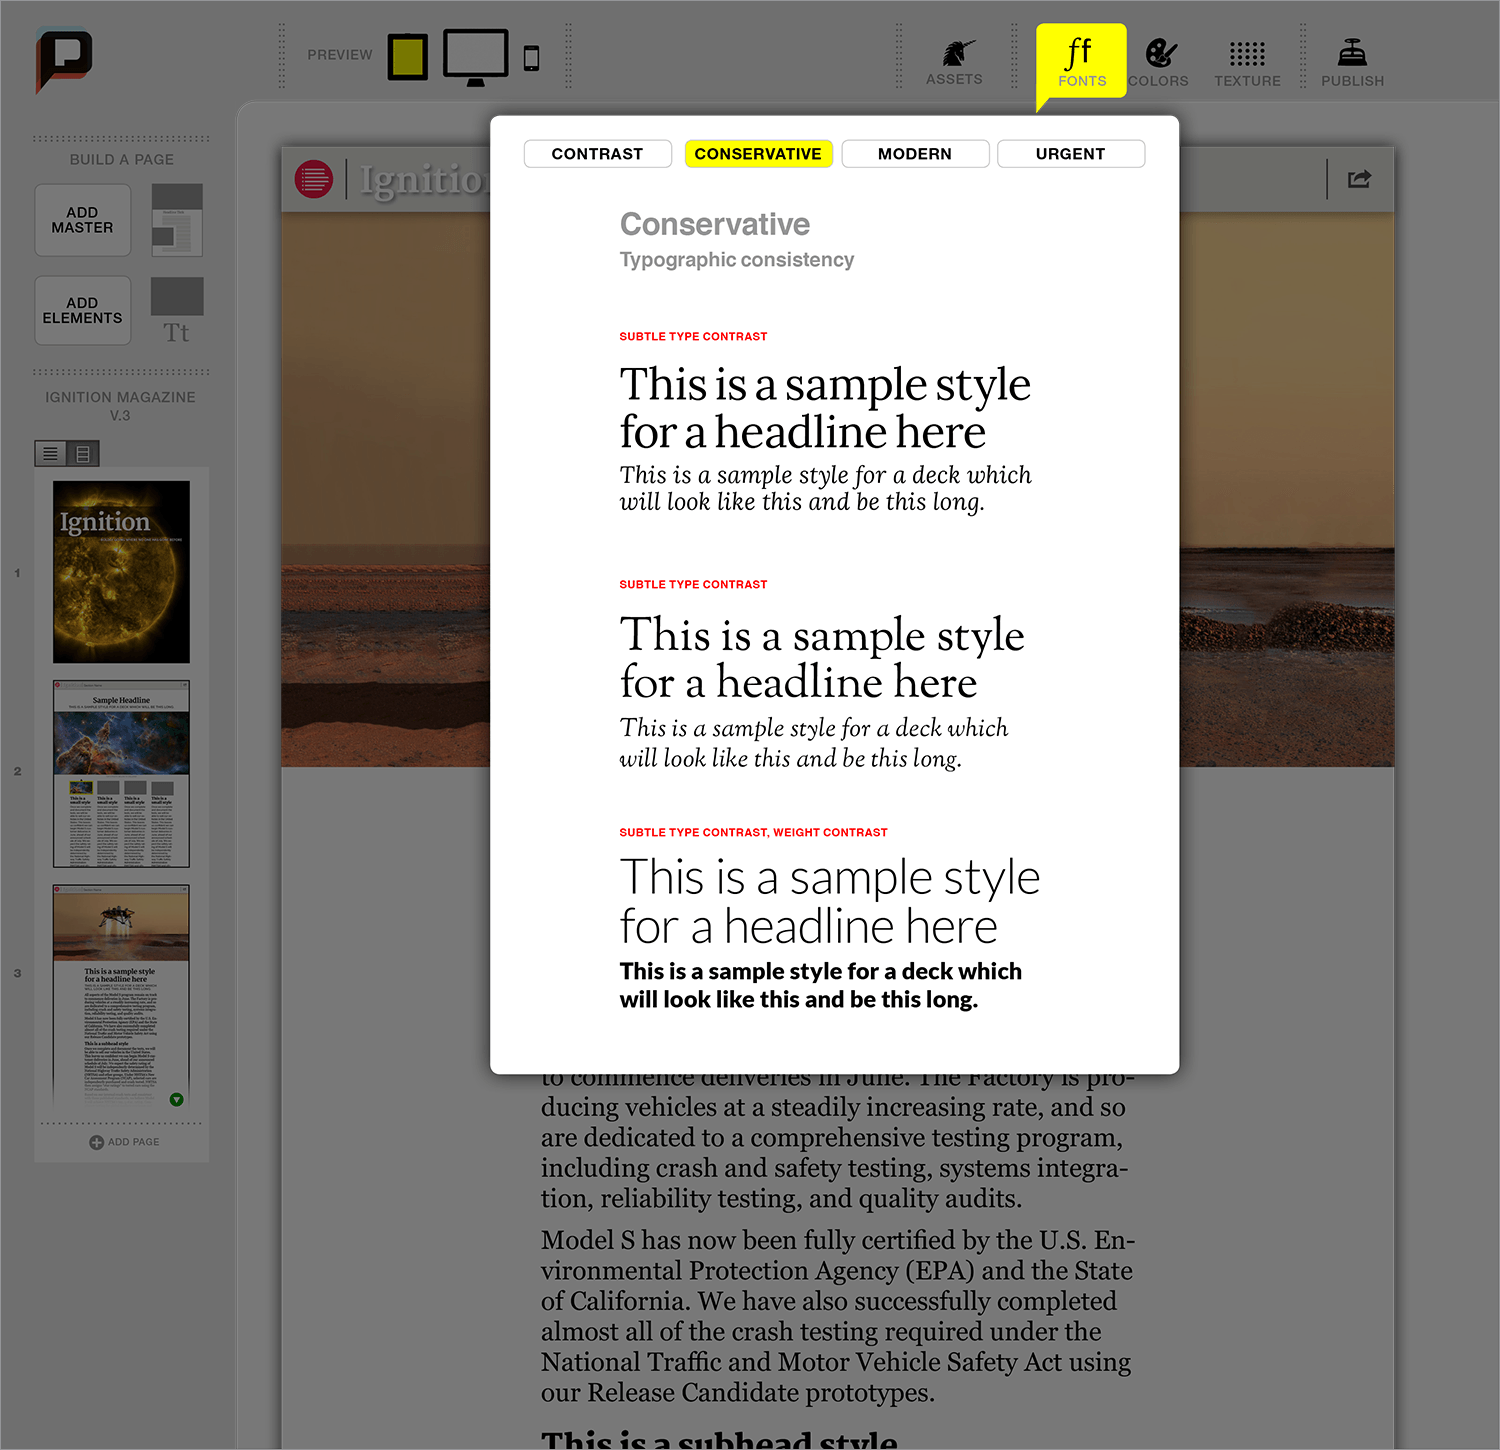Switch to the Modern font tab

point(915,154)
